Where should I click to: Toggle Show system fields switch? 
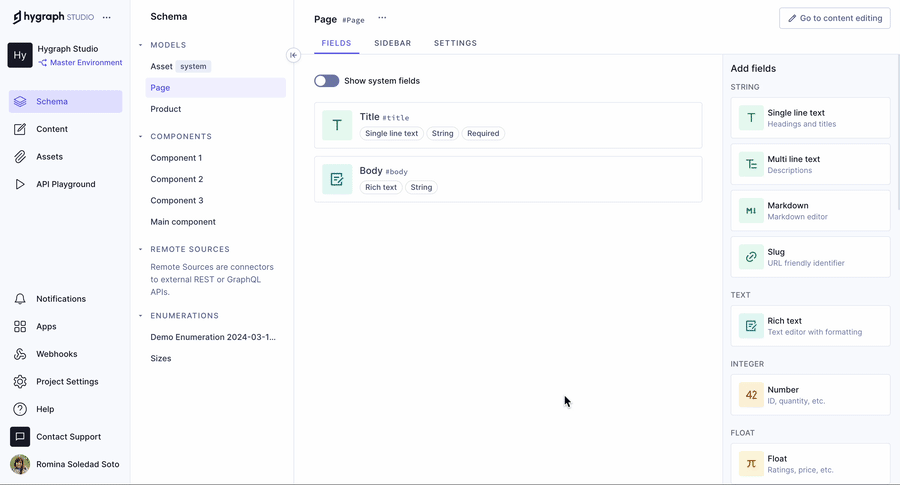click(326, 81)
